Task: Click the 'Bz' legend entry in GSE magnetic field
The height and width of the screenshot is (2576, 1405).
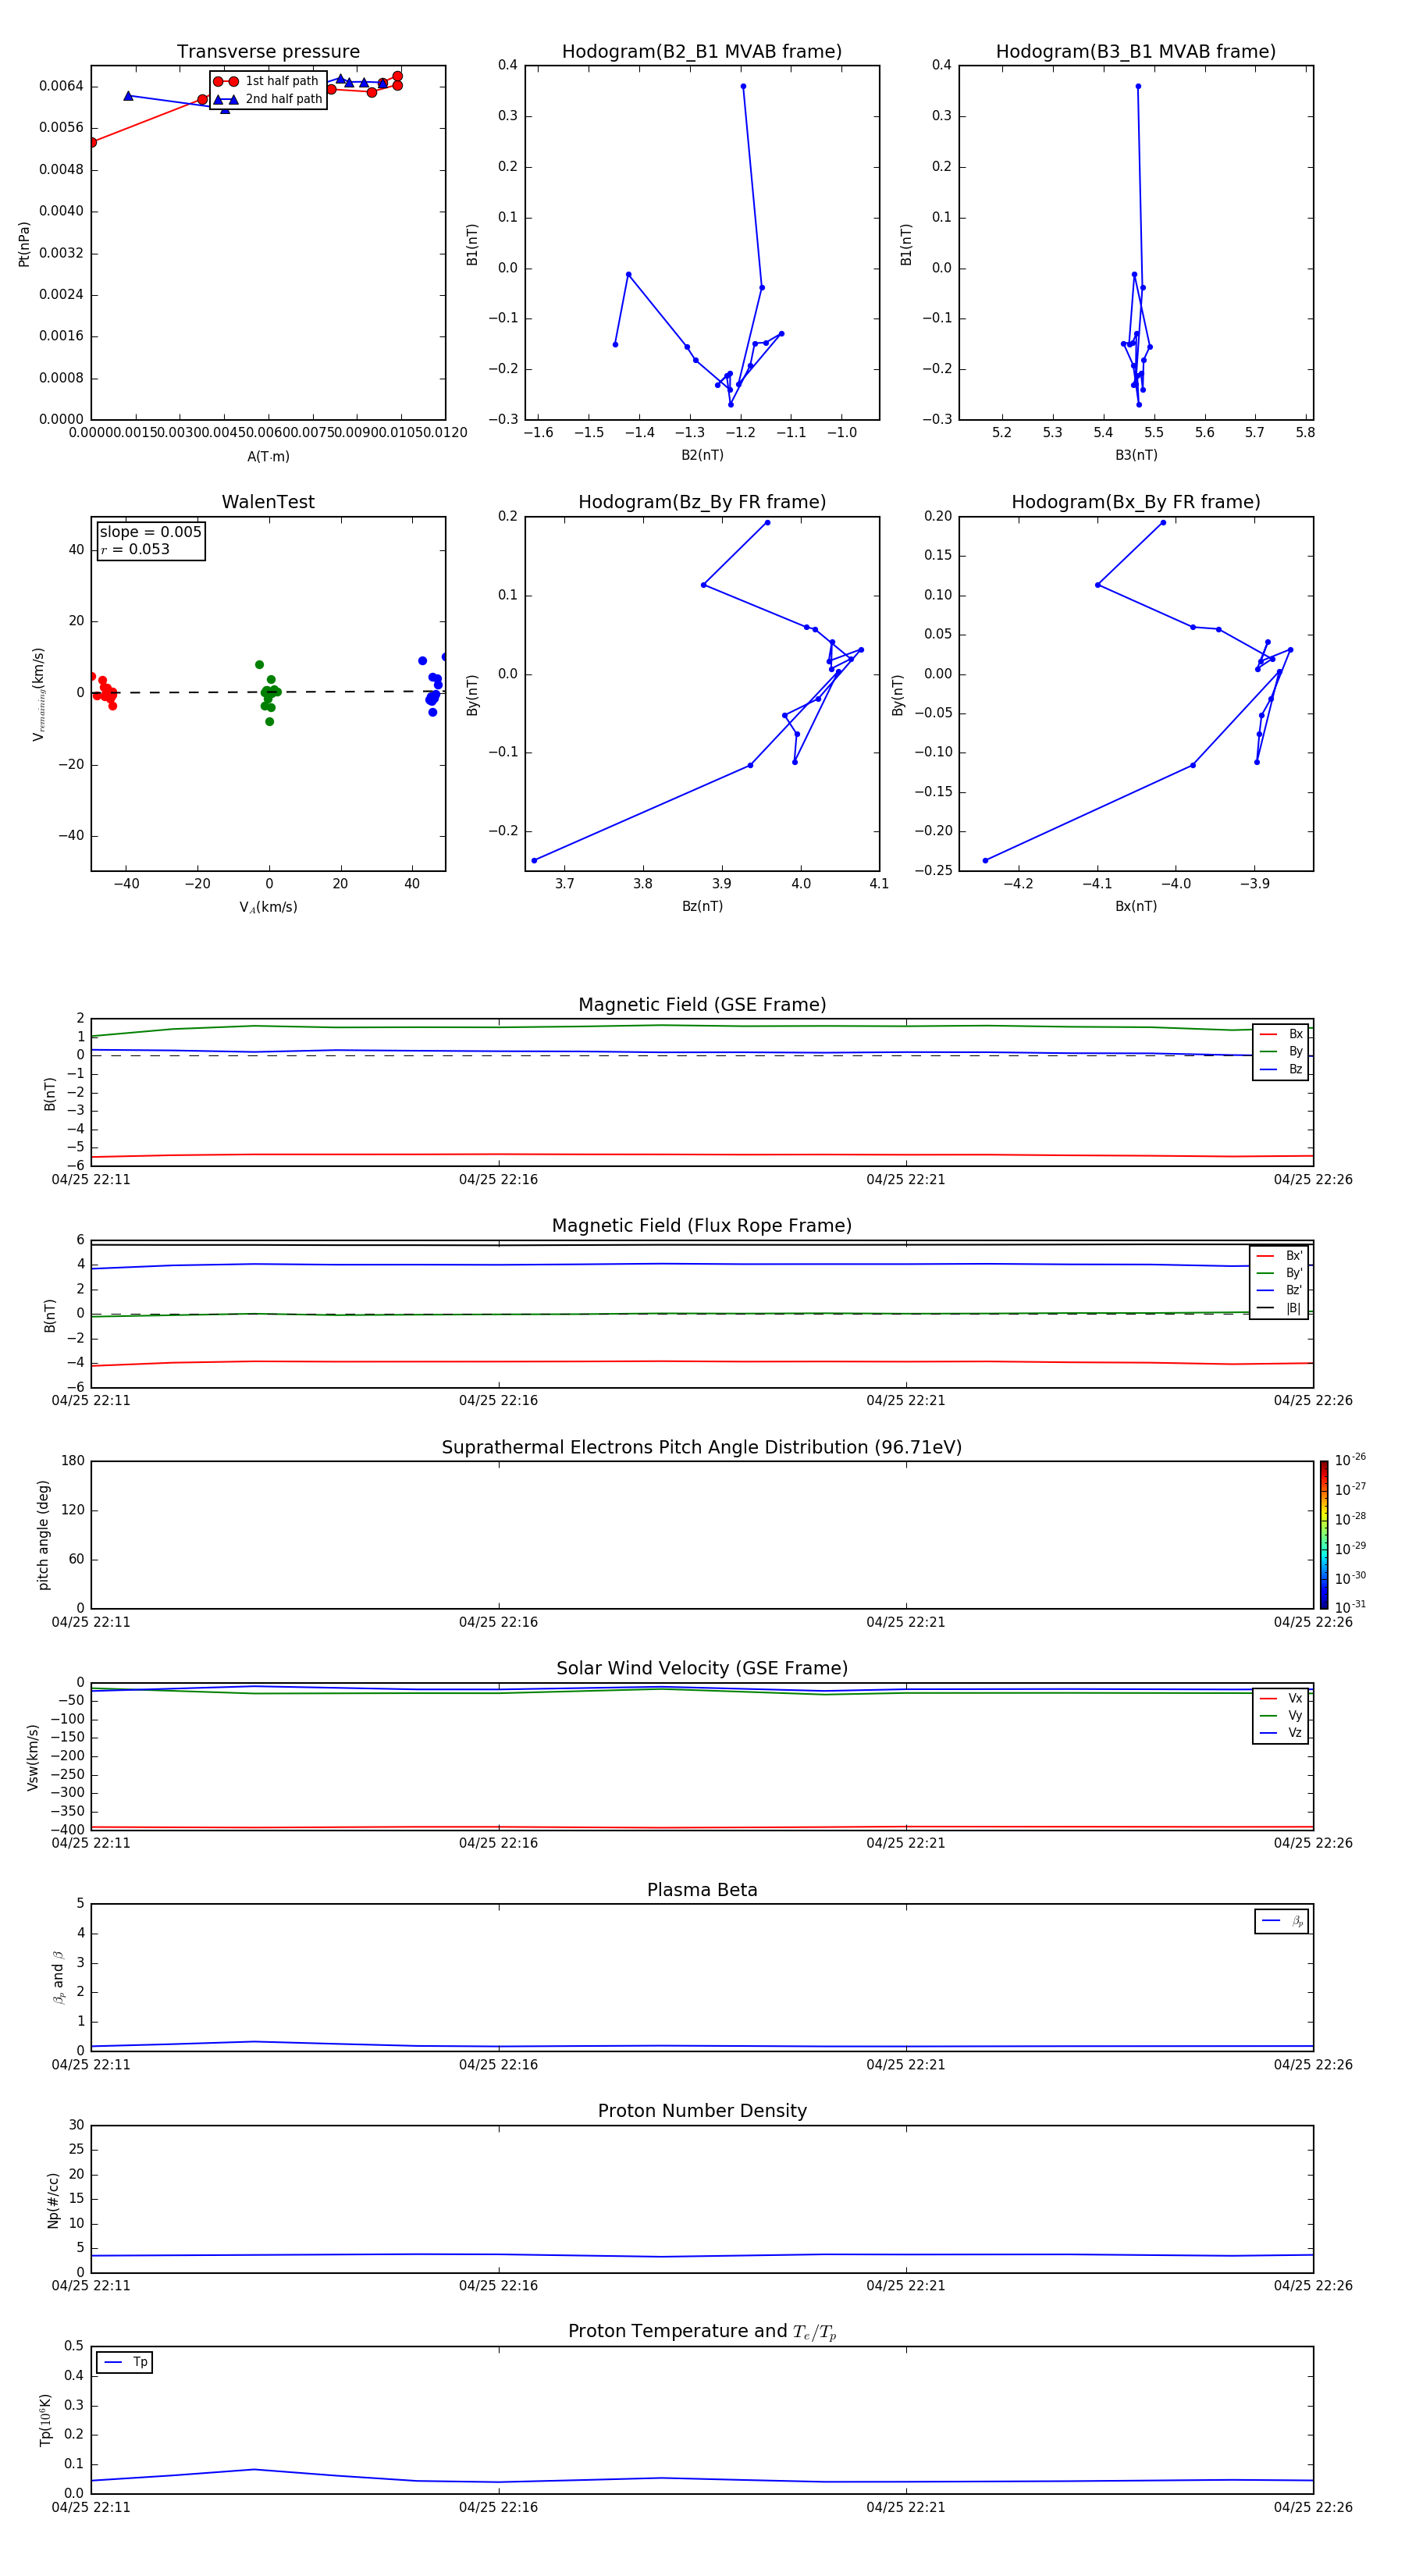Action: [x=1281, y=1069]
